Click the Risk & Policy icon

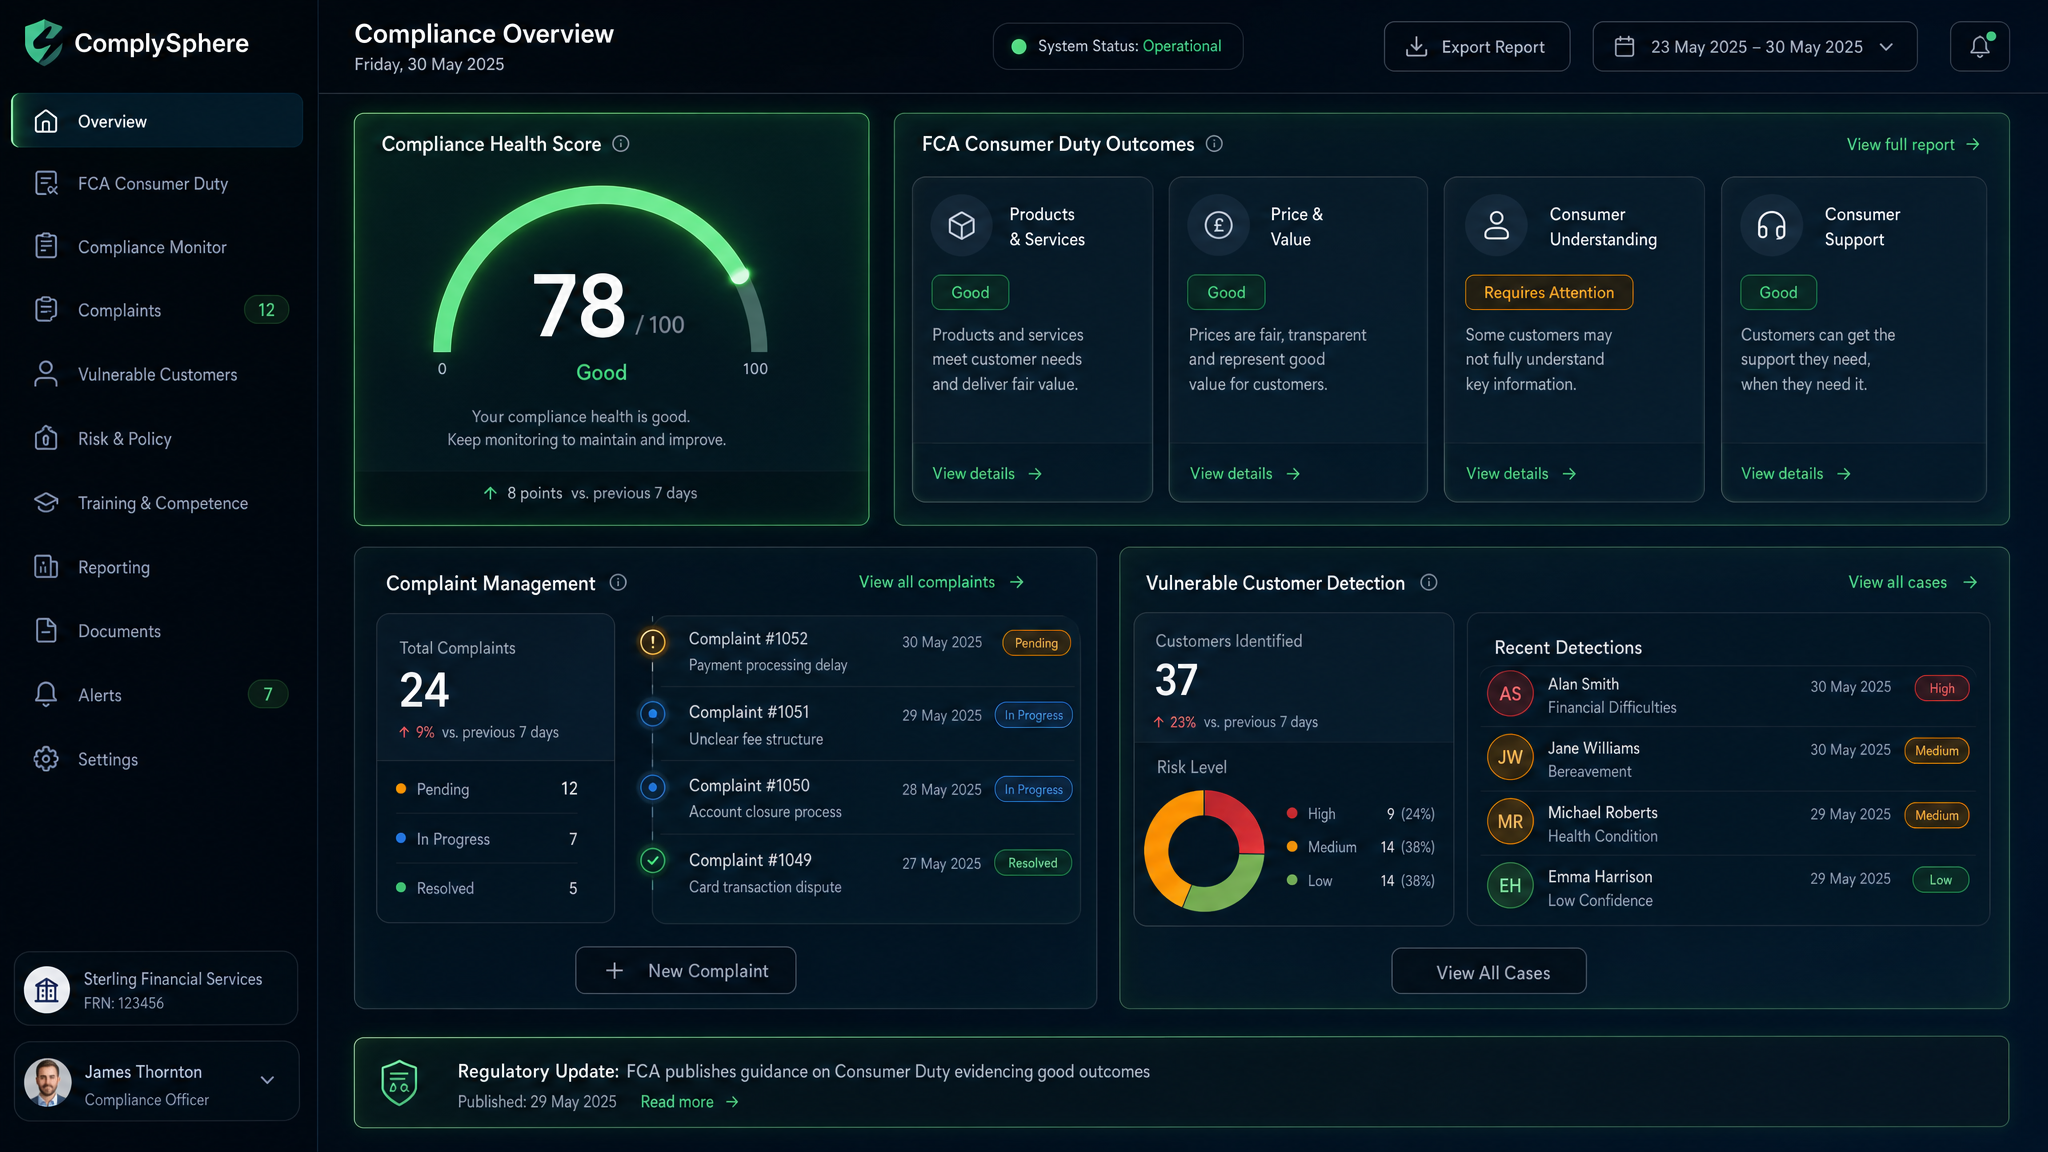click(x=46, y=438)
